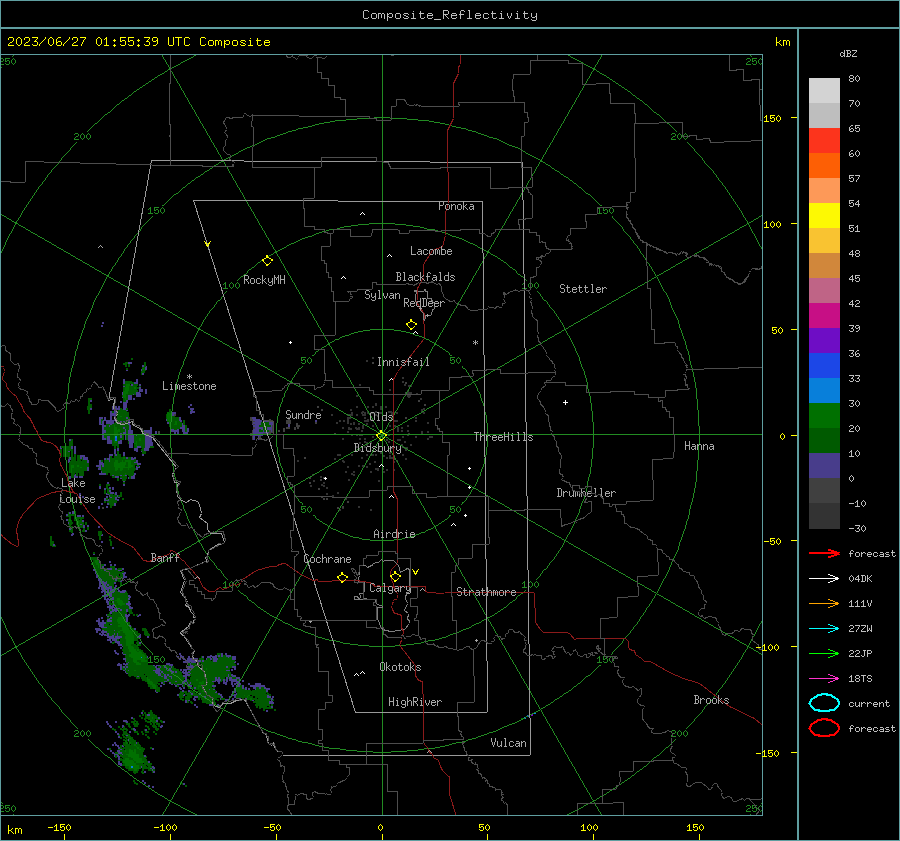
Task: Click the Lake Louise label
Action: pos(77,491)
